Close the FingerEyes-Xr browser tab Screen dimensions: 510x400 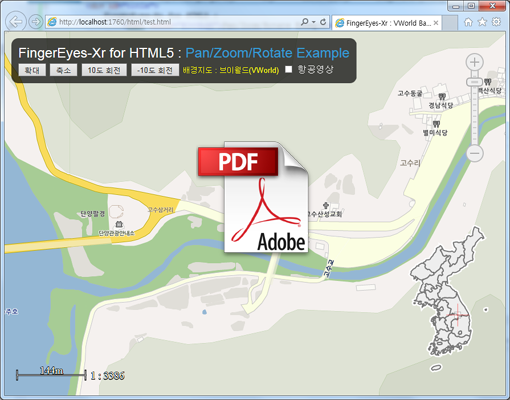coord(436,23)
